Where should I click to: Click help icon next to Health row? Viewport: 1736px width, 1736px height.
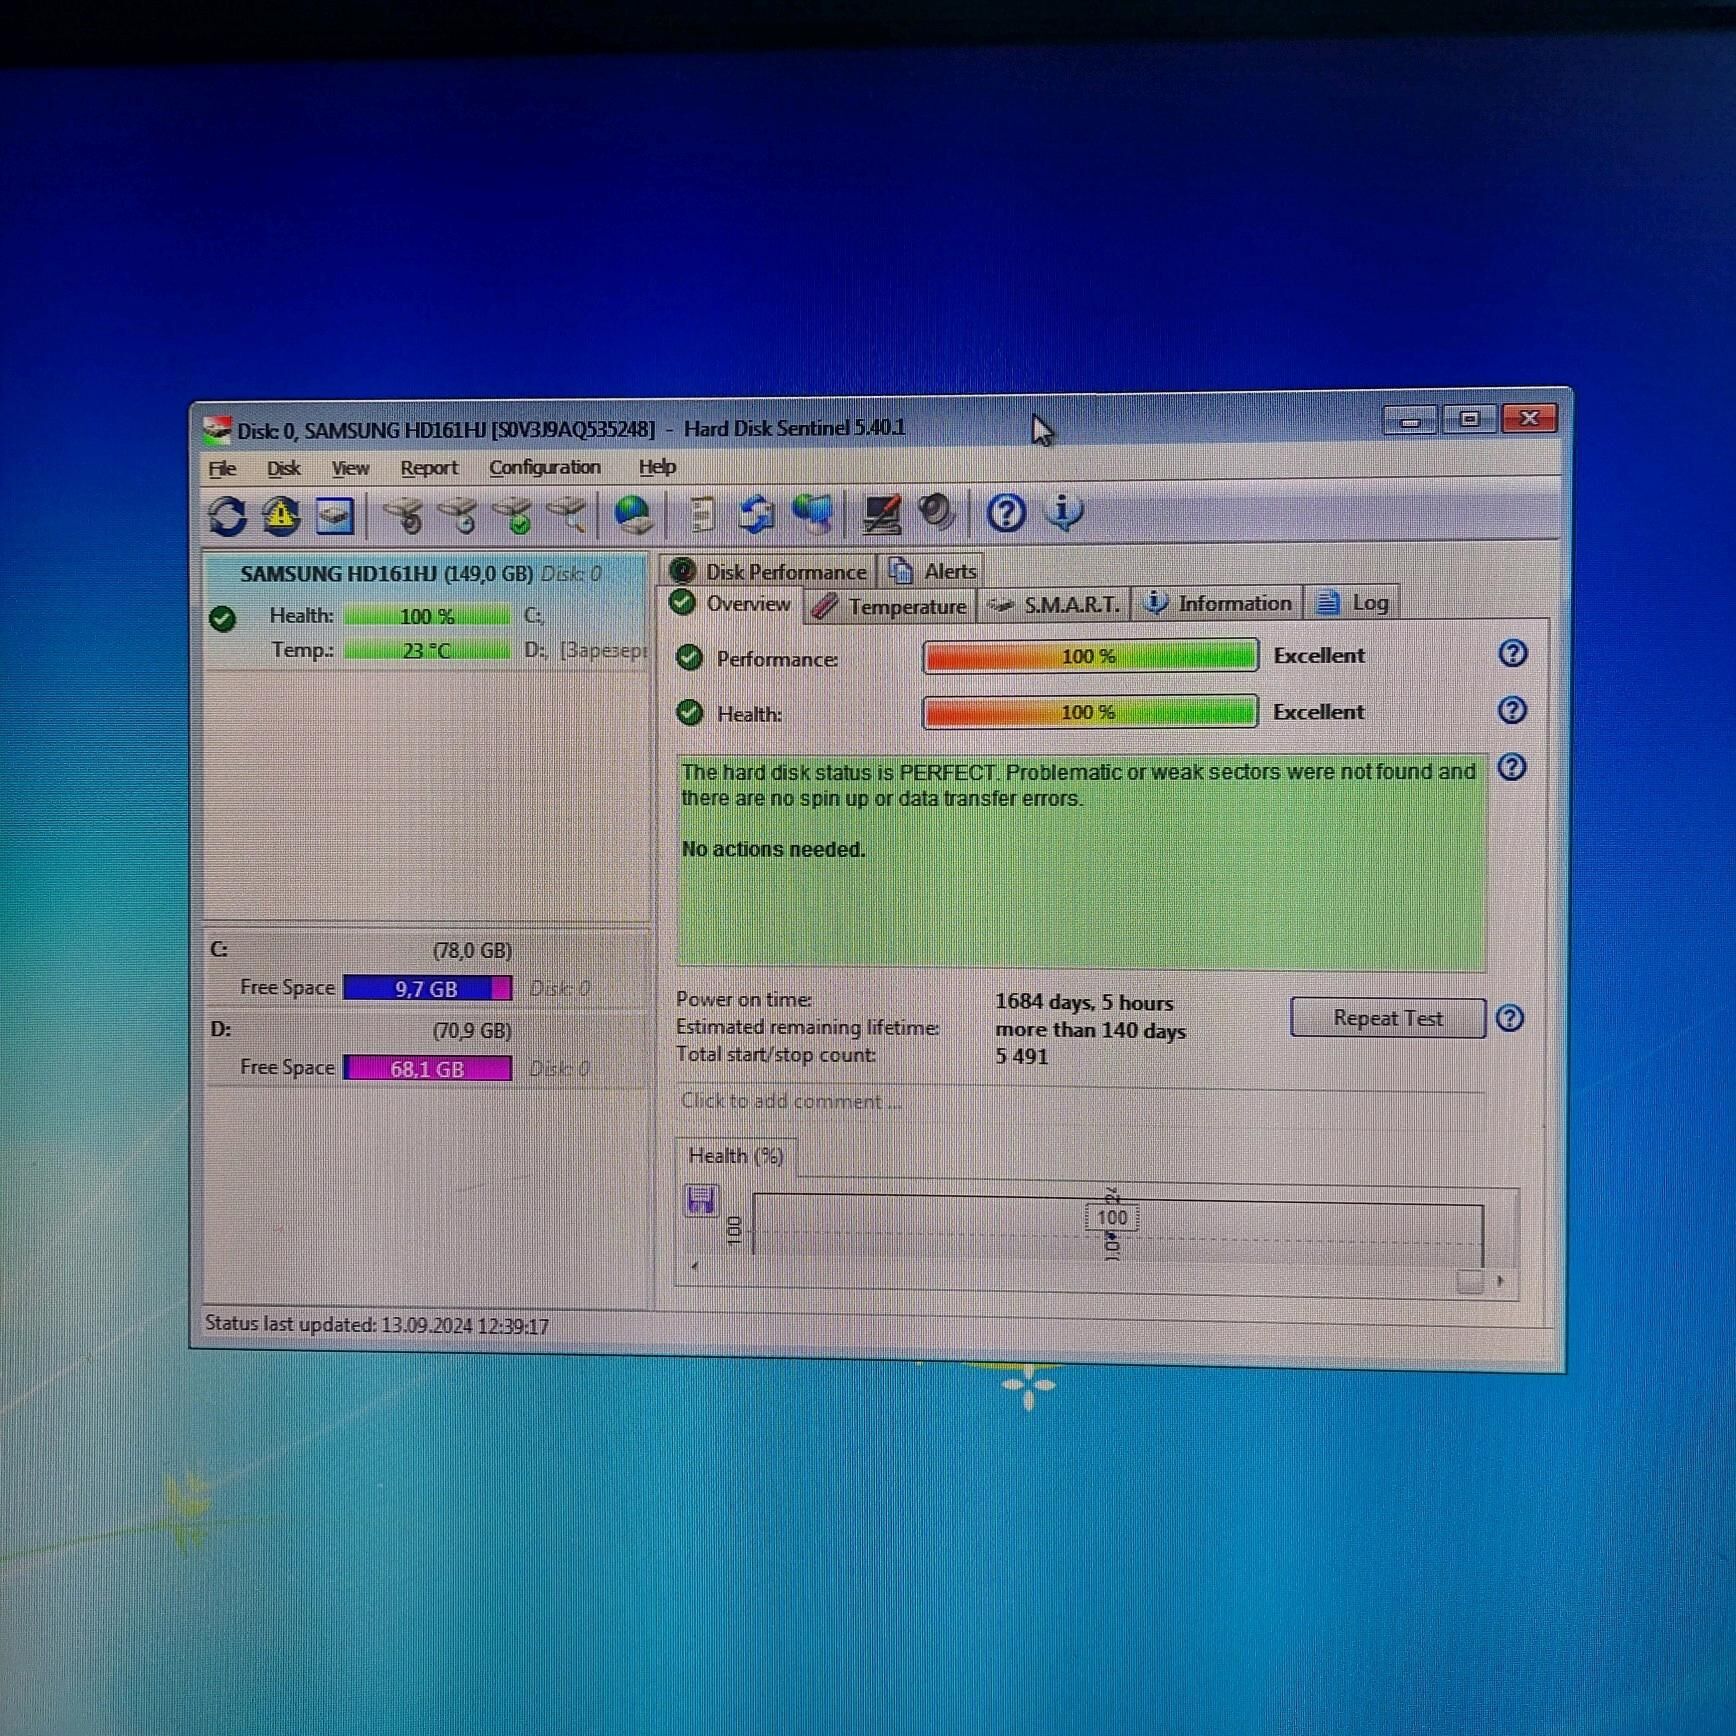pos(1512,710)
